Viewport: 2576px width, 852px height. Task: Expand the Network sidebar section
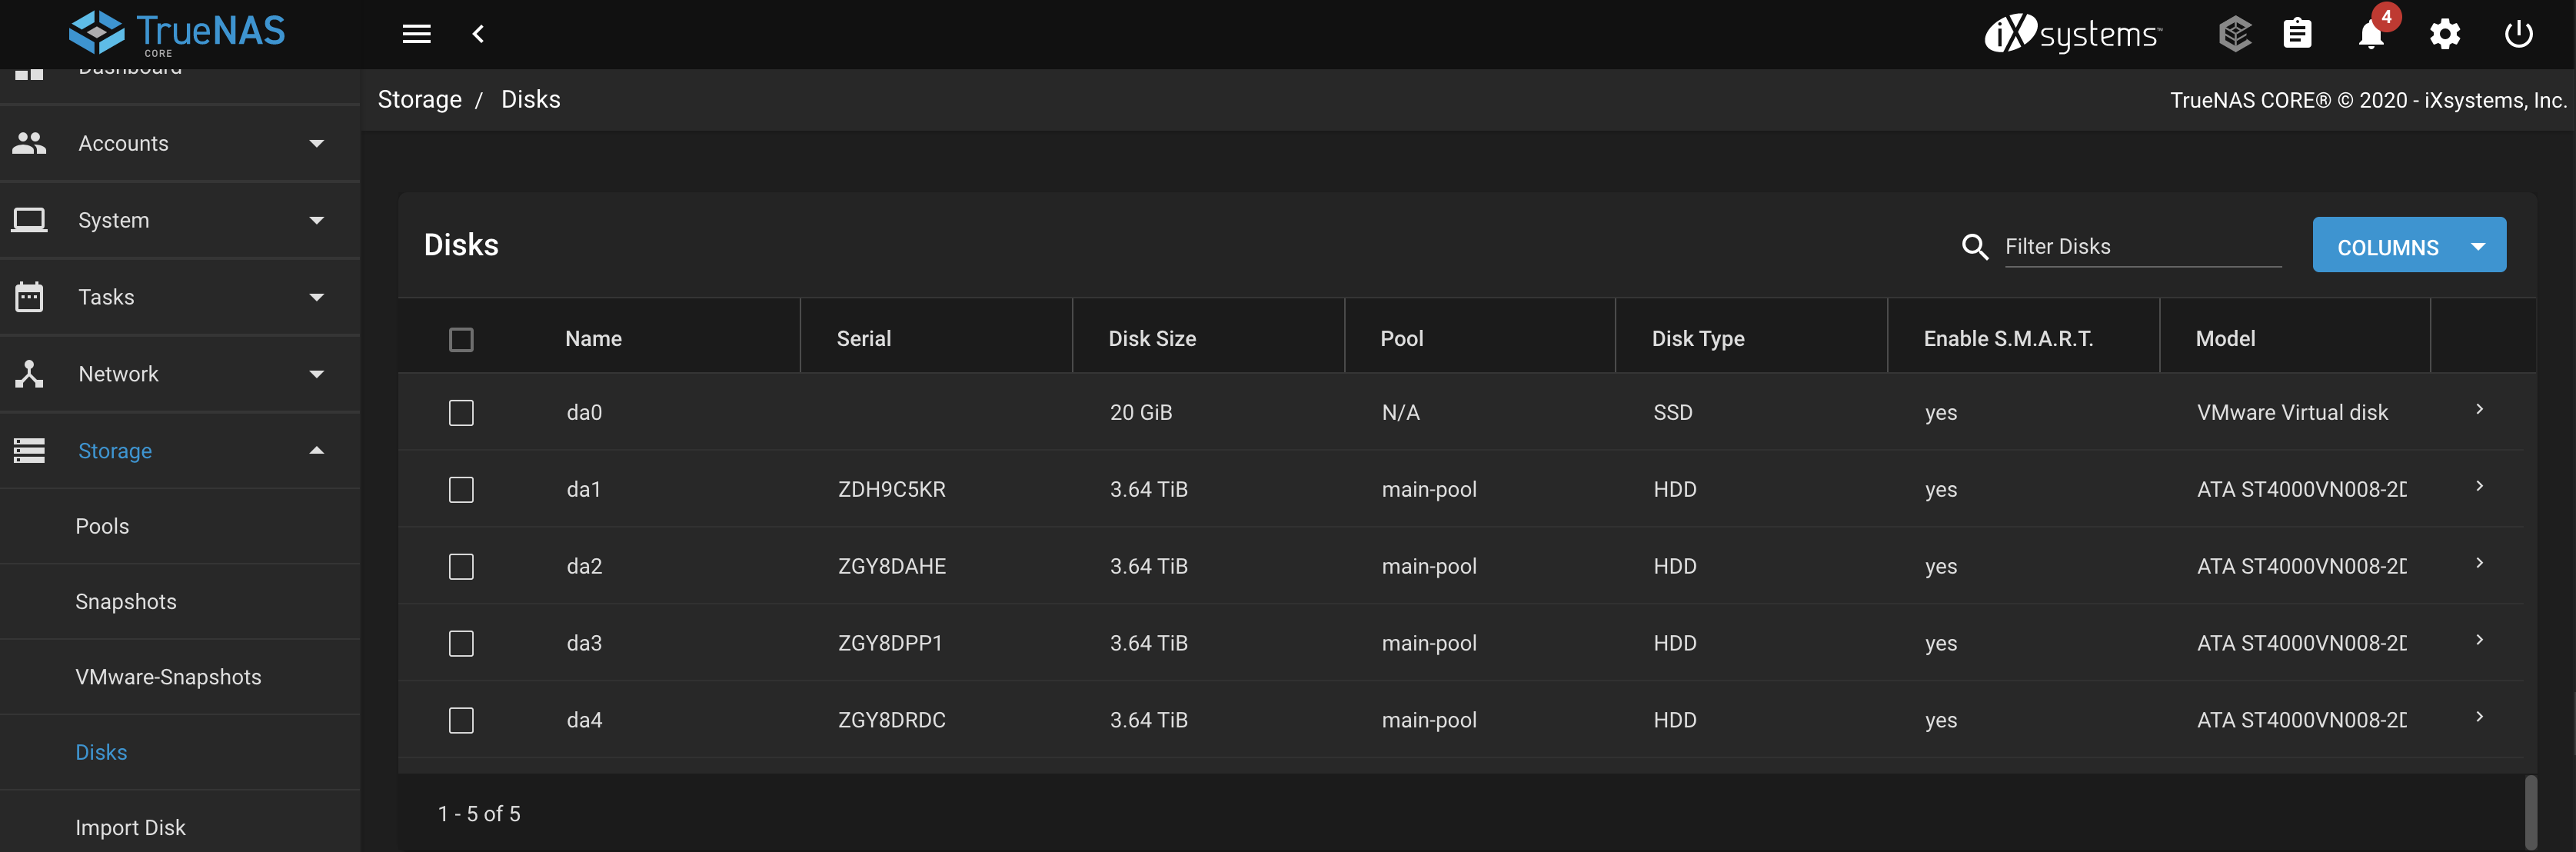point(119,374)
